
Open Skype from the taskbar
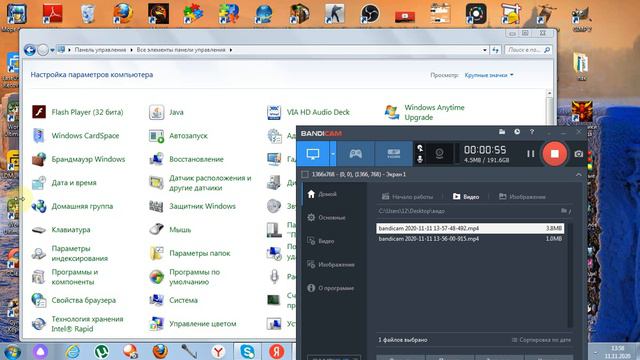click(x=247, y=351)
